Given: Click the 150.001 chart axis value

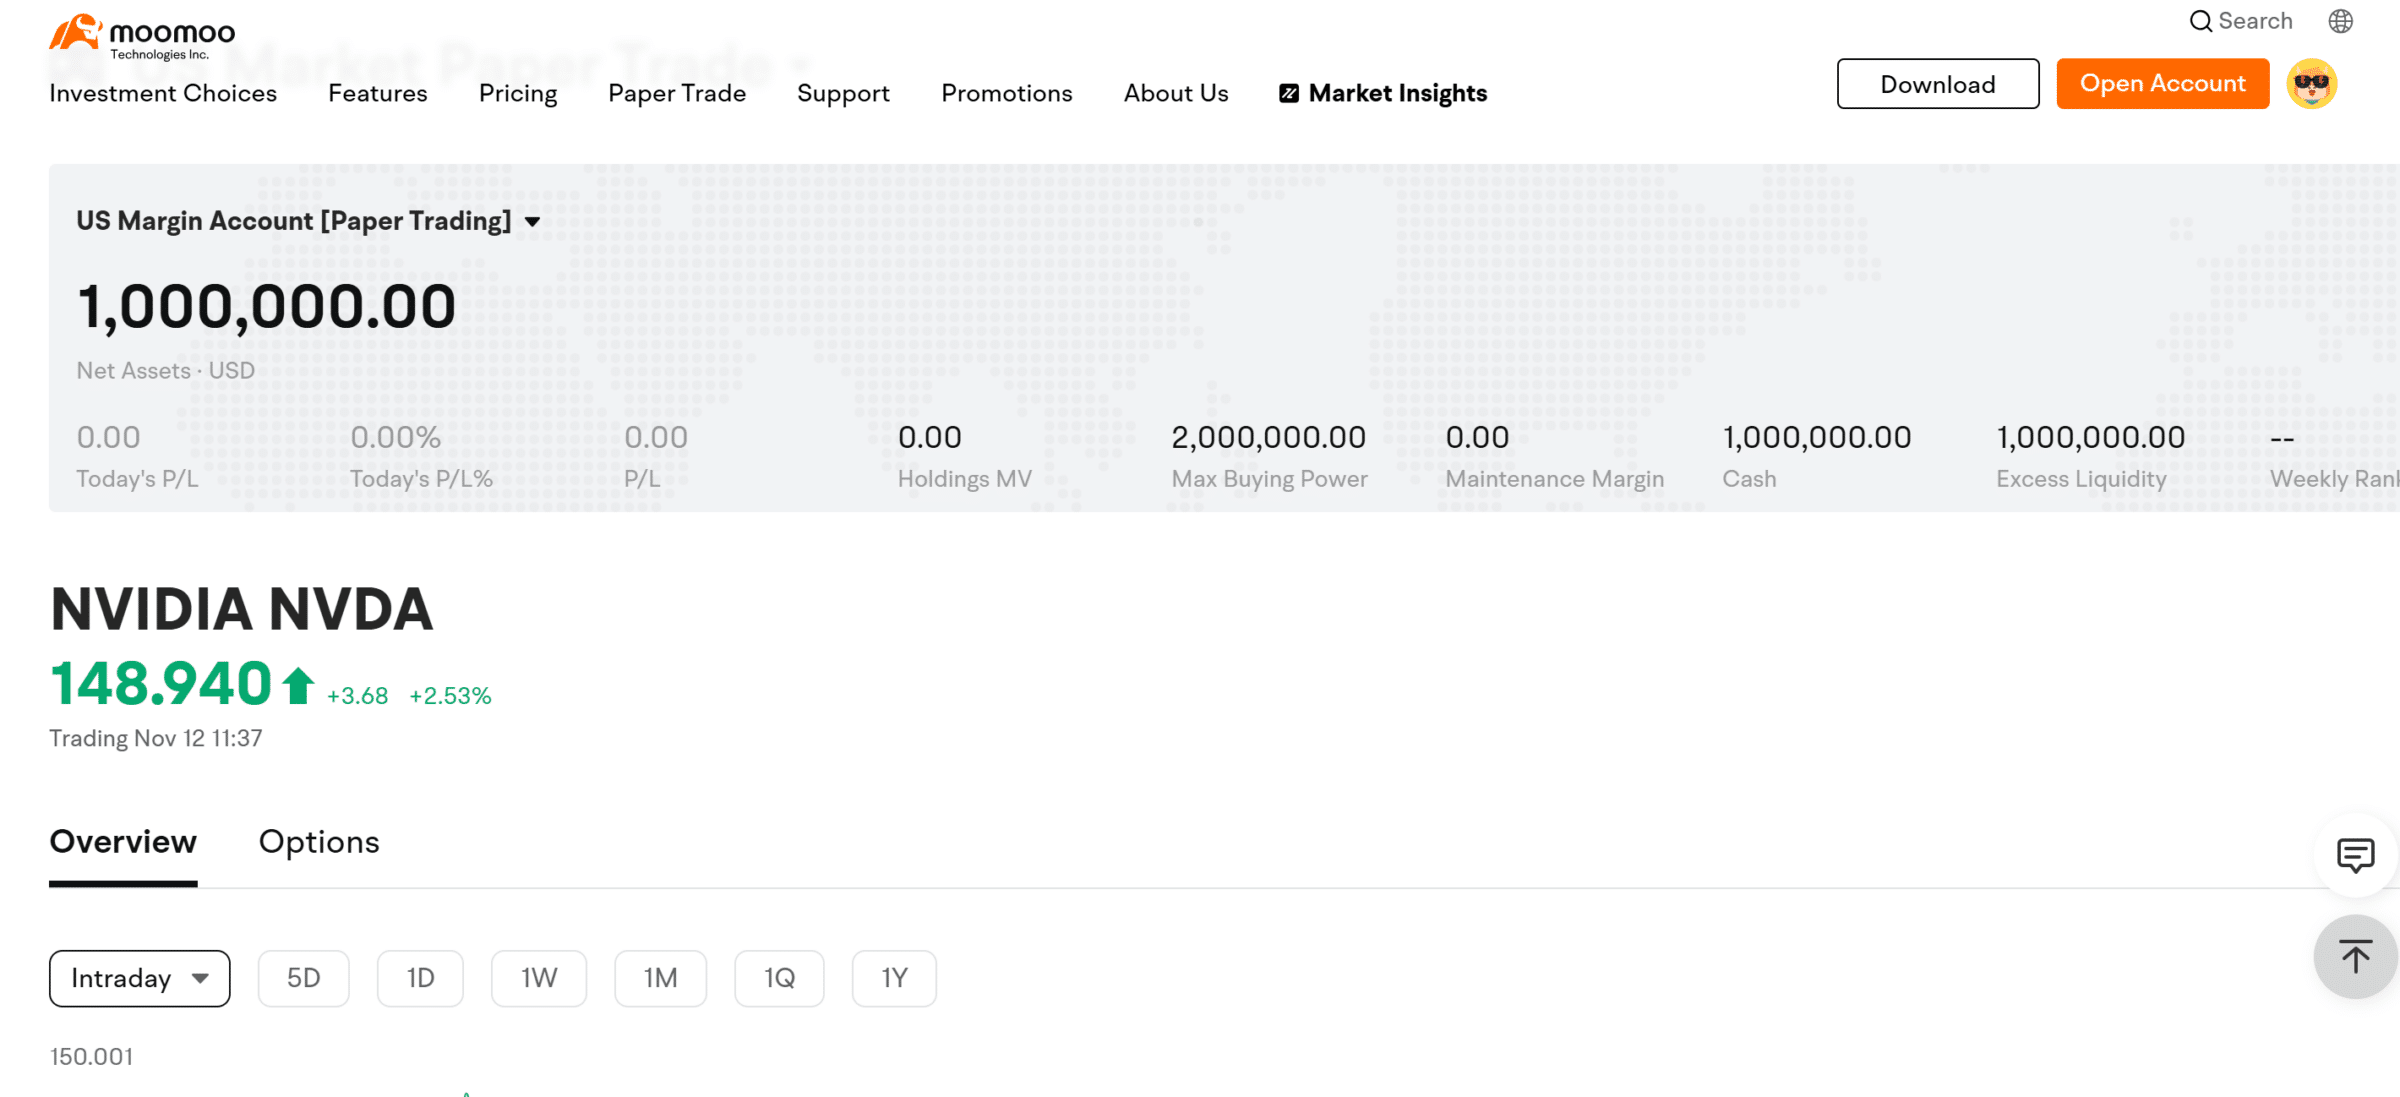Looking at the screenshot, I should (x=91, y=1057).
